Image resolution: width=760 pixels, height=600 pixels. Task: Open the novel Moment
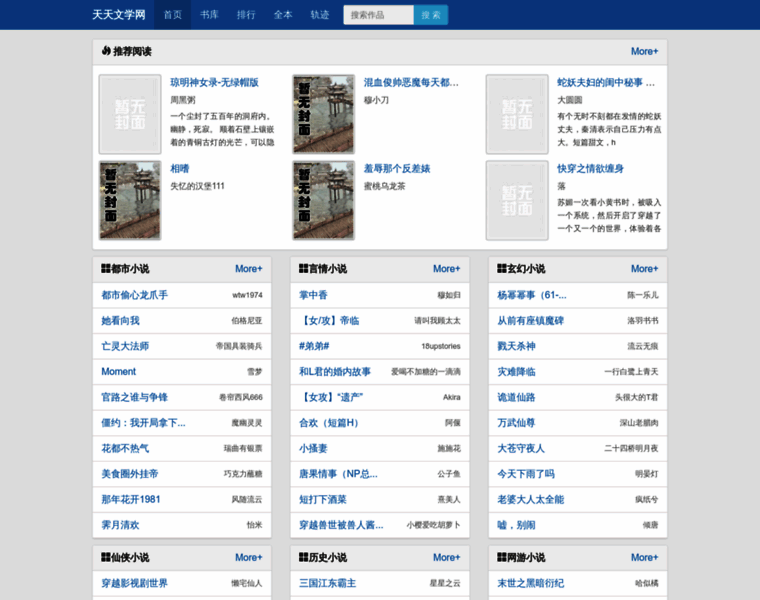click(118, 372)
